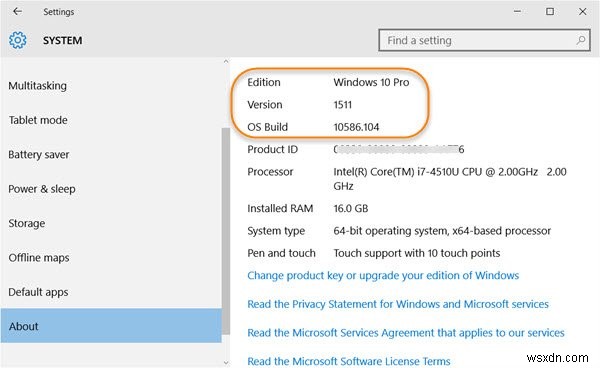Click the Edition label
600x368 pixels.
[x=264, y=82]
